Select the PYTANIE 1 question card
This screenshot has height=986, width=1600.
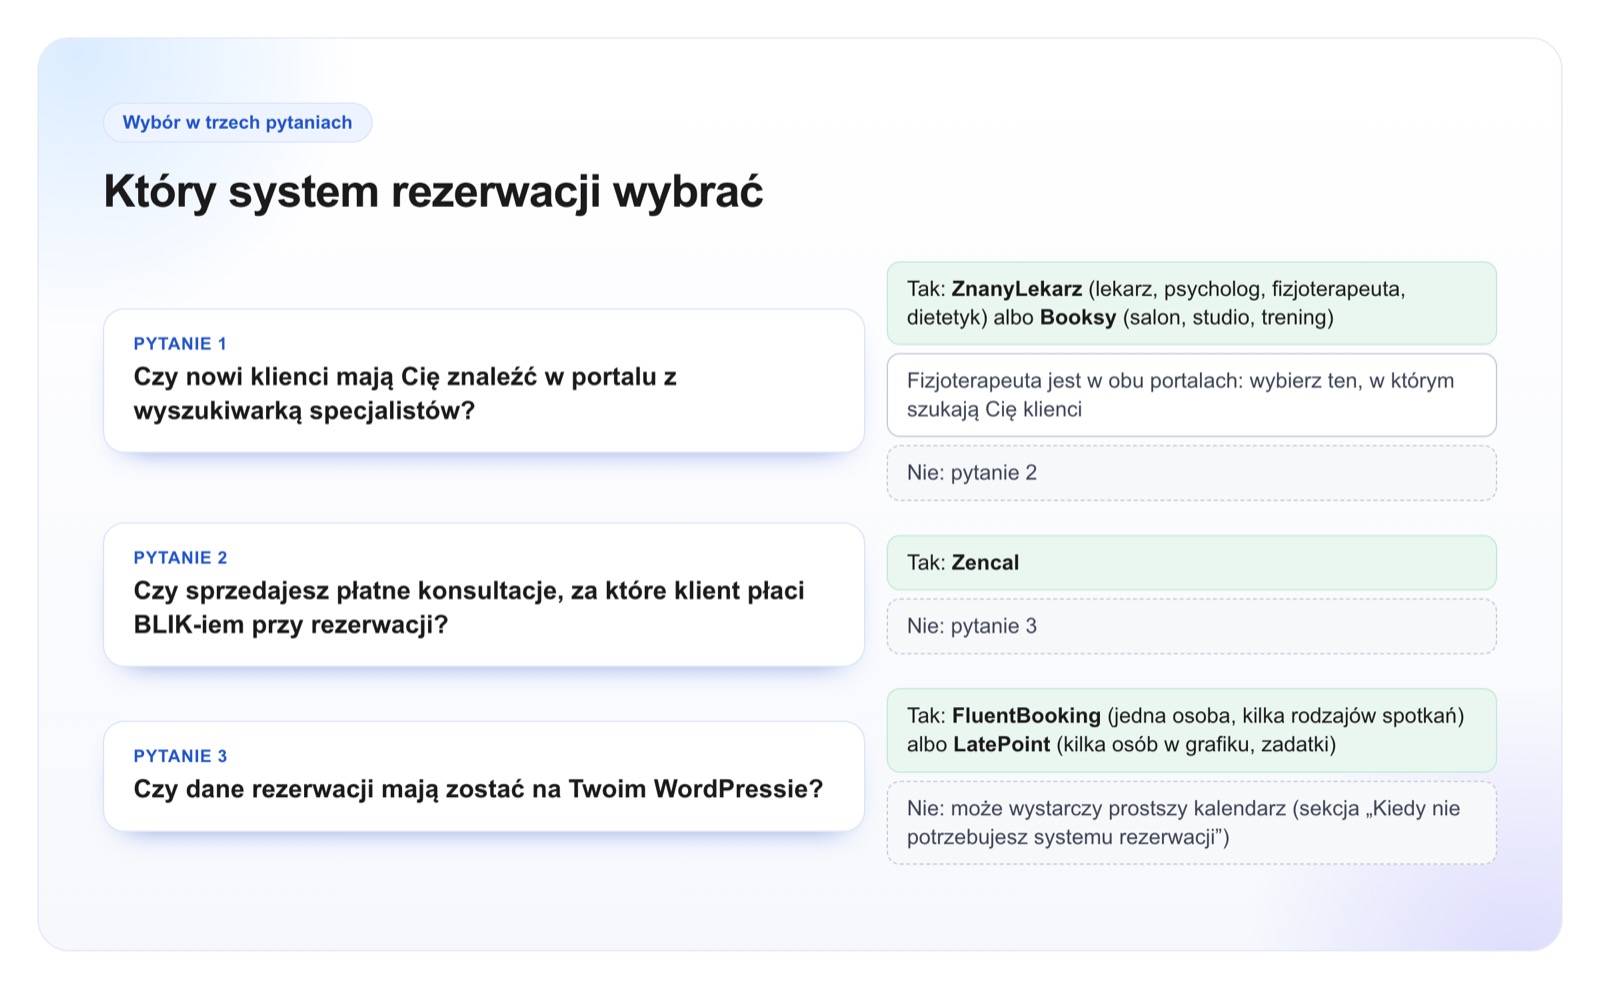click(x=484, y=381)
